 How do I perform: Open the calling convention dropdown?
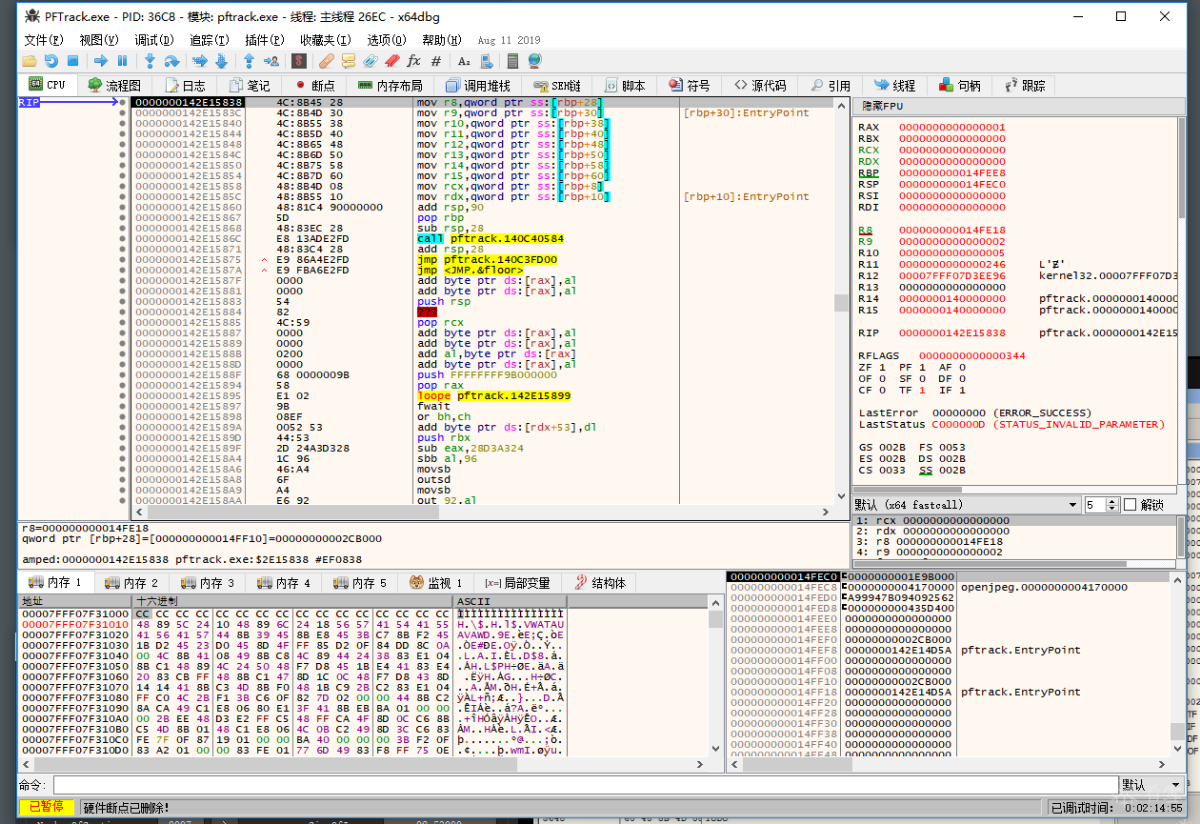967,505
